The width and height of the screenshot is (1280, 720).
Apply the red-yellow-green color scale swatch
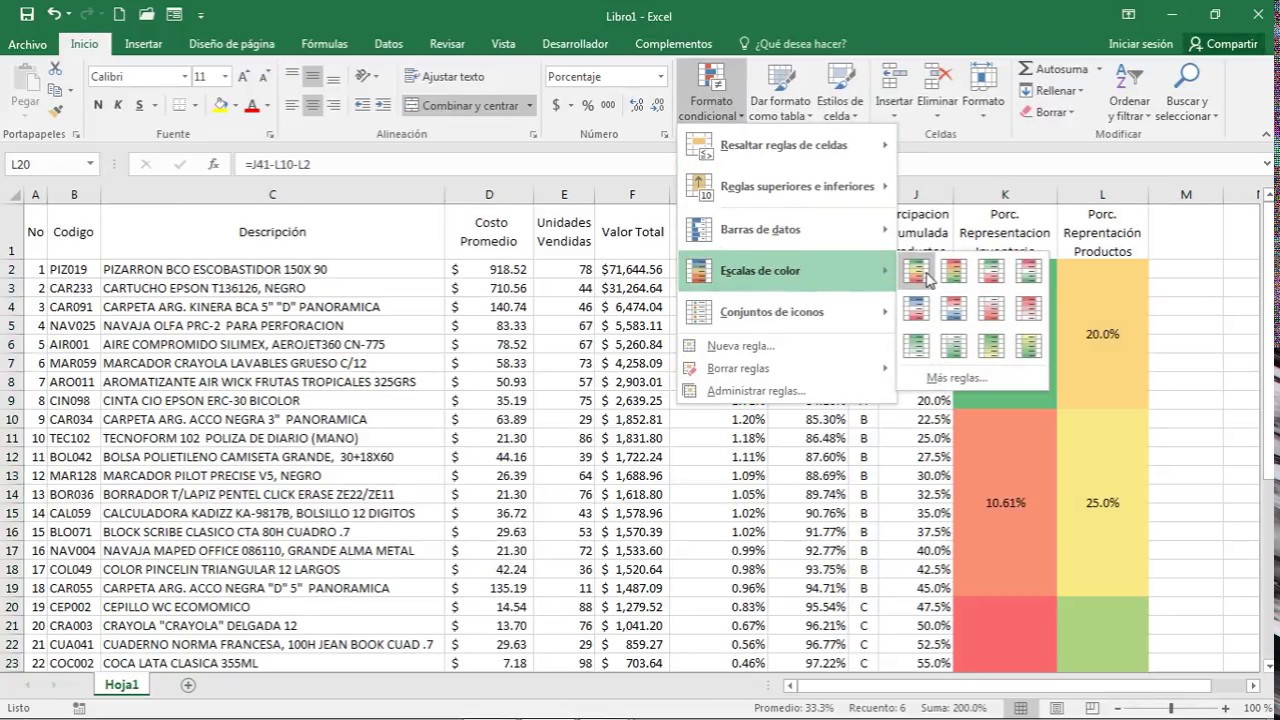(x=954, y=271)
